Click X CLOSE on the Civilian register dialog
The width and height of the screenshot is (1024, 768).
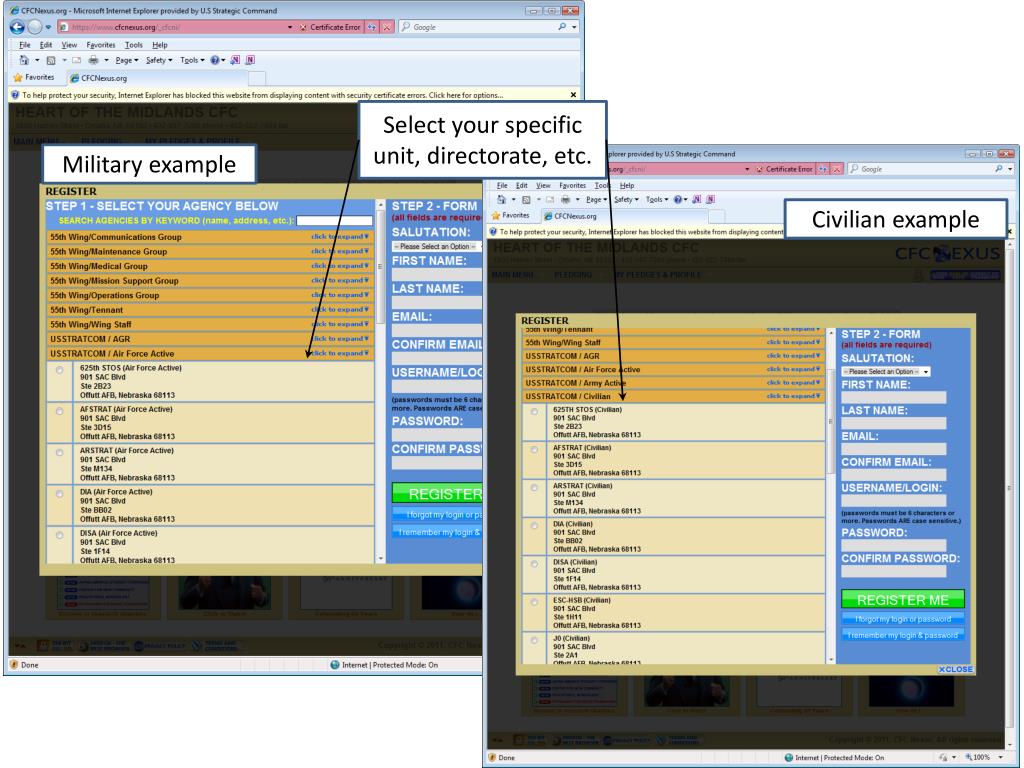955,669
